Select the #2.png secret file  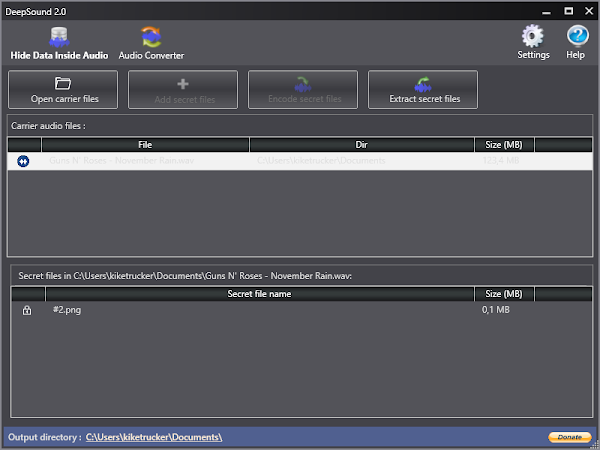coord(67,310)
